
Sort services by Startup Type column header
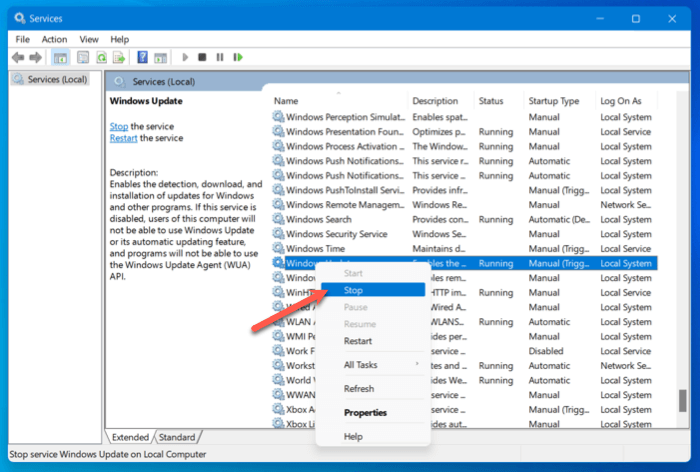[554, 101]
